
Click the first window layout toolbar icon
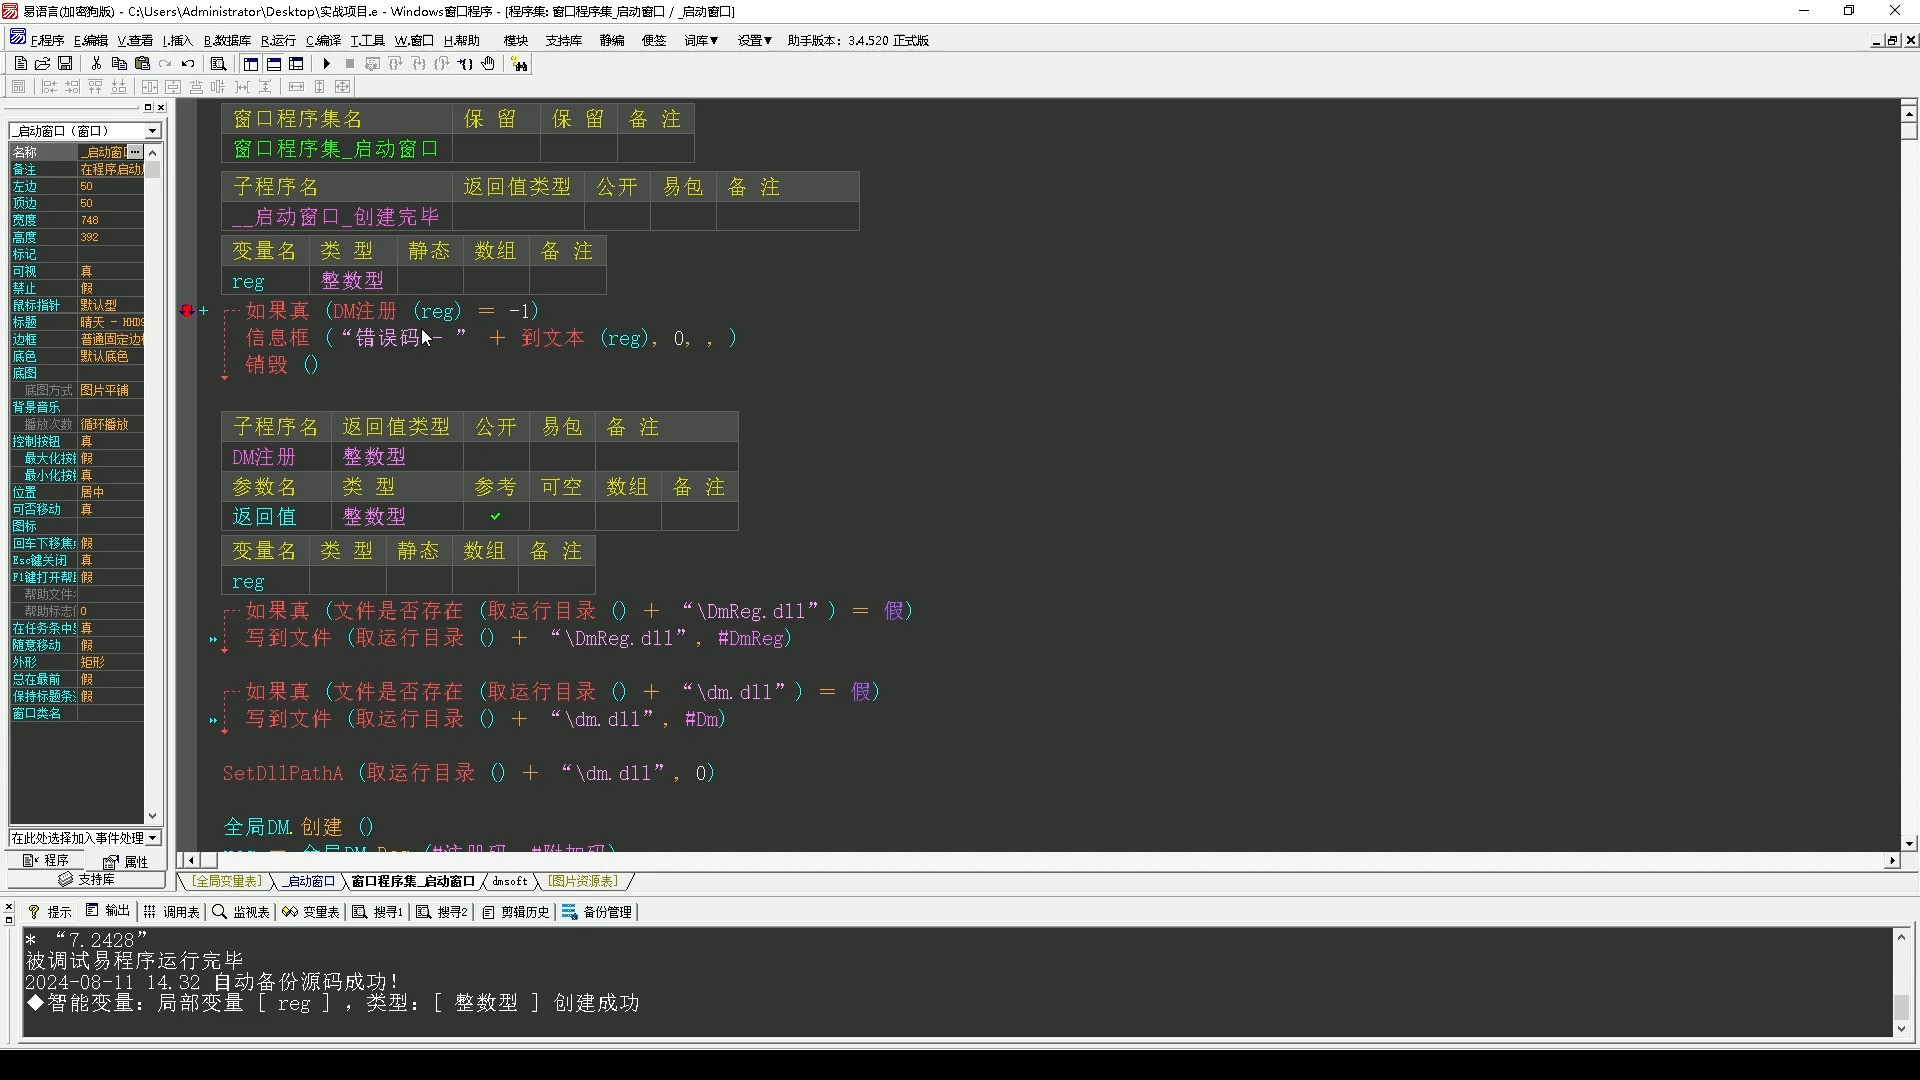tap(251, 64)
